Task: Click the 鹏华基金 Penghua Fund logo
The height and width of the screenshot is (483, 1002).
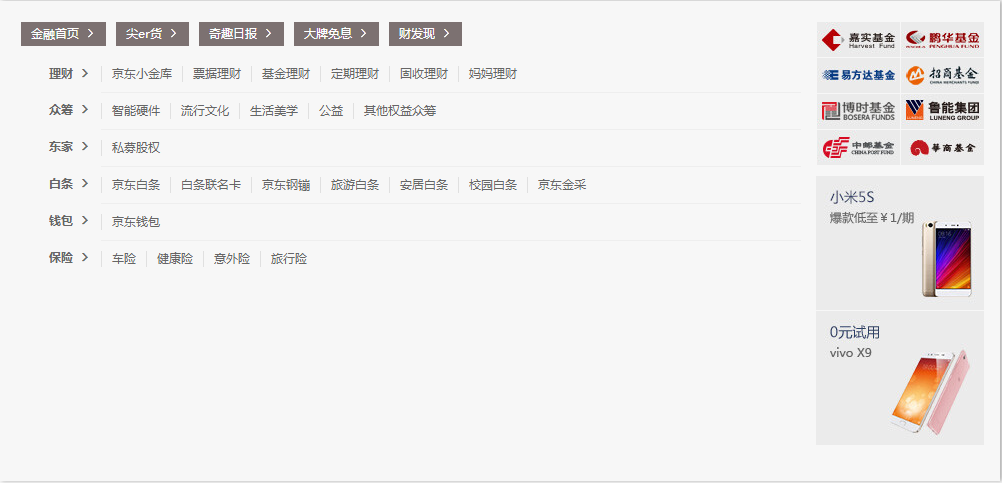Action: tap(943, 40)
